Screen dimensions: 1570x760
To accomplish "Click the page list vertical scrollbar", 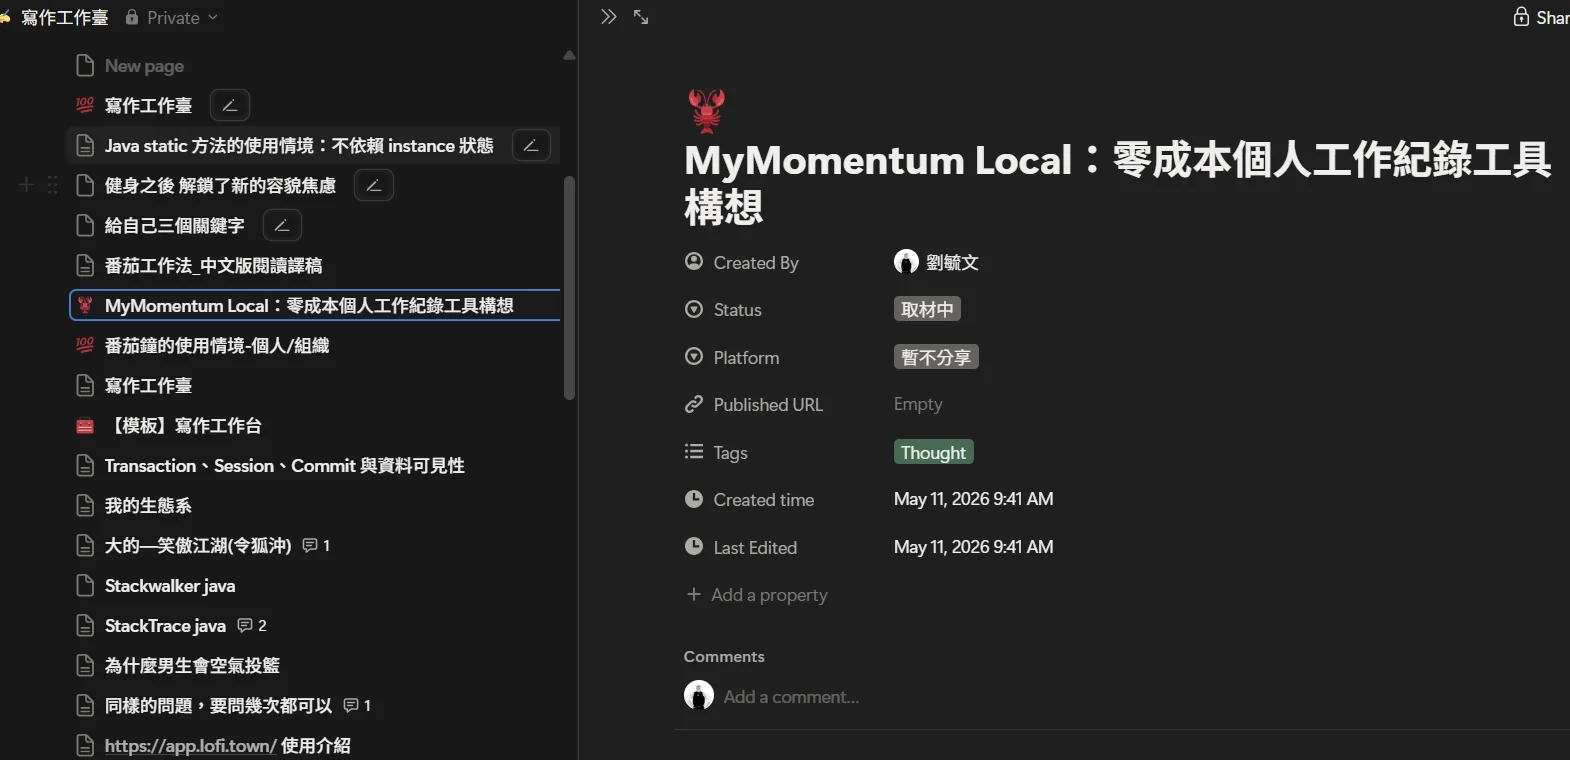I will (569, 288).
